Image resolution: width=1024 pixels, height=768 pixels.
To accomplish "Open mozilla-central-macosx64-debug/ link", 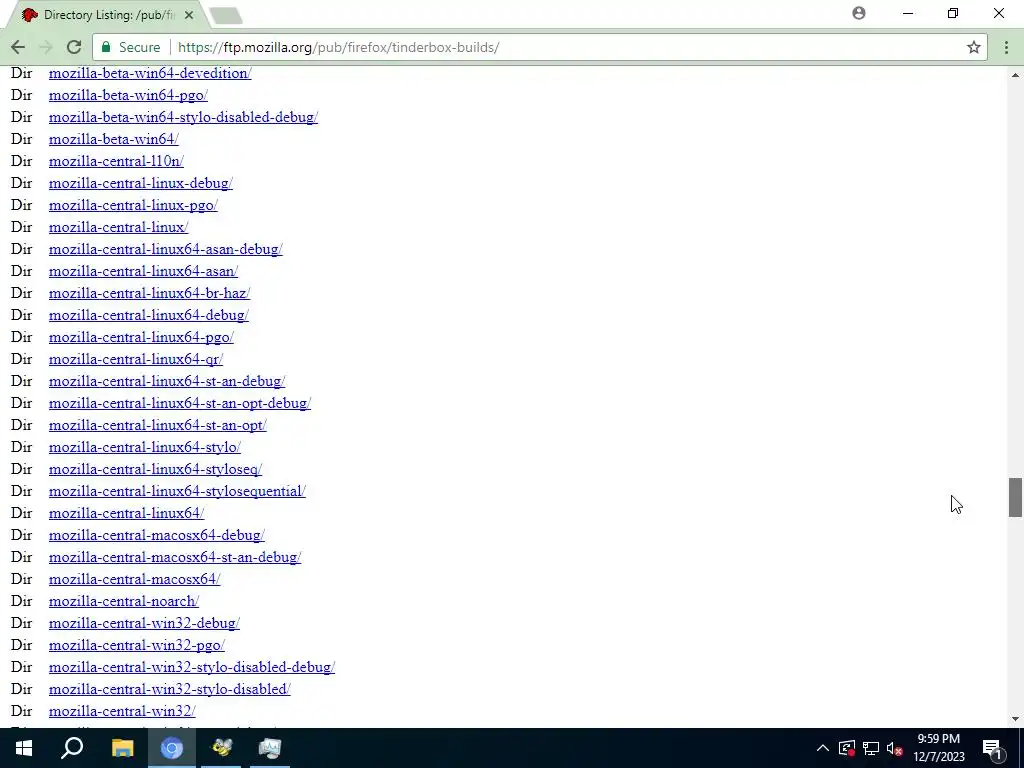I will (x=157, y=535).
